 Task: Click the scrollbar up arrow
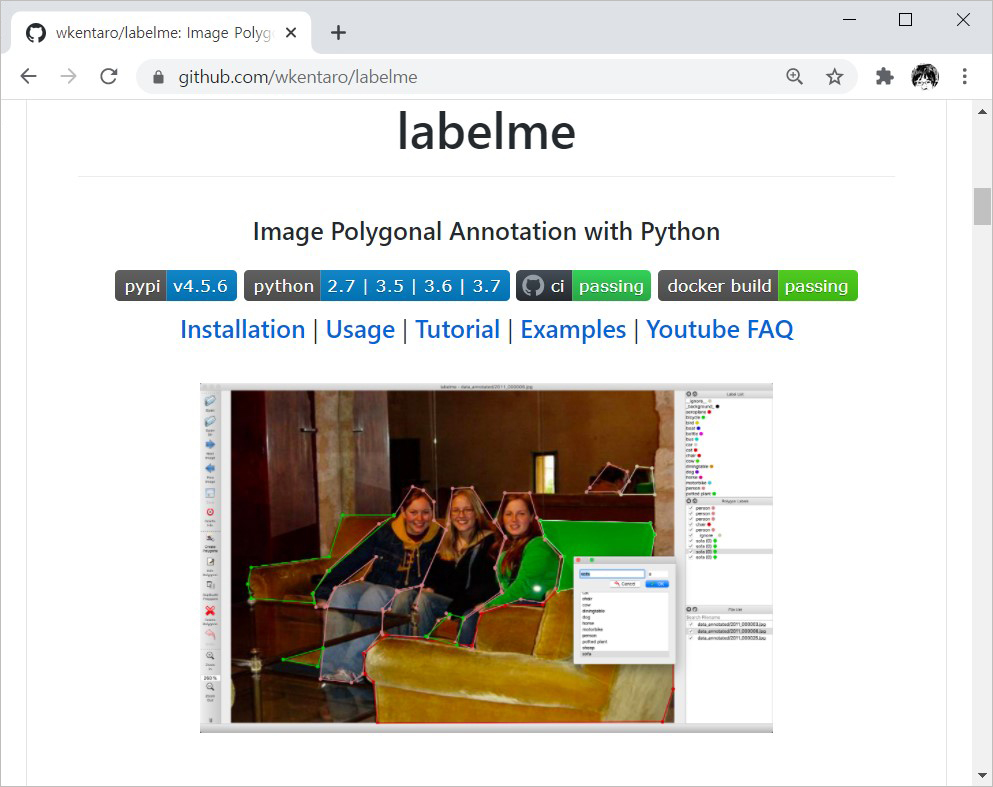coord(982,112)
